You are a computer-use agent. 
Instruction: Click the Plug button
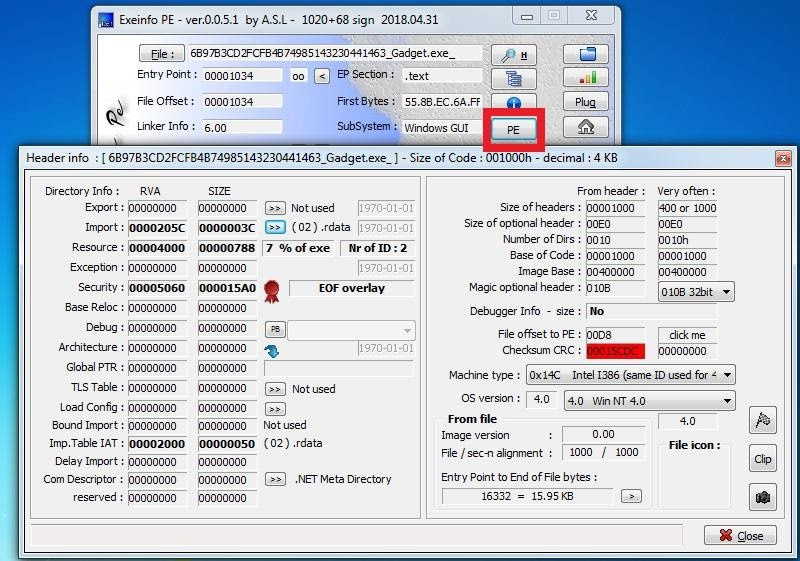point(585,102)
